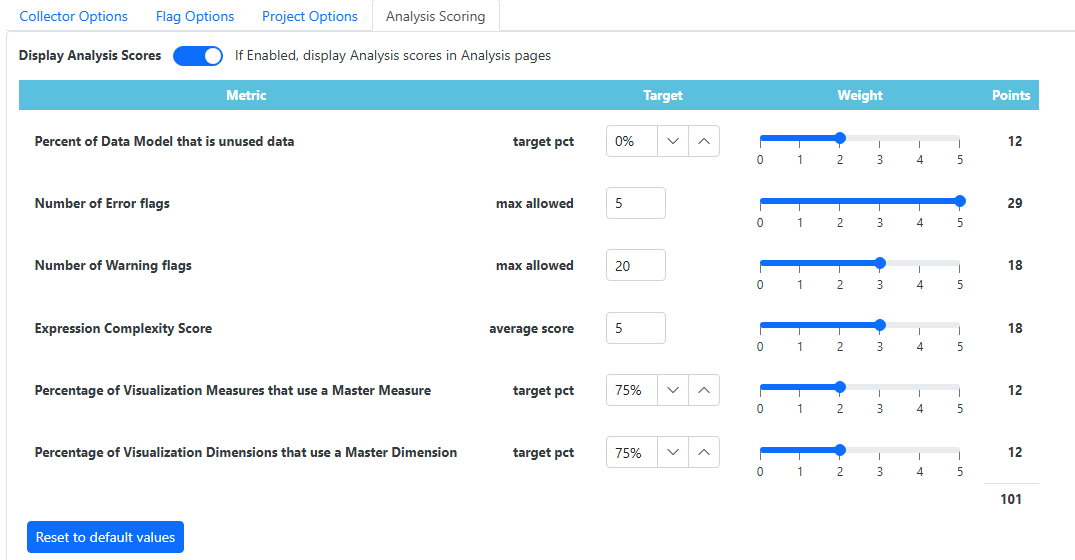1075x560 pixels.
Task: Focus Expression Complexity average score field
Action: click(x=635, y=328)
